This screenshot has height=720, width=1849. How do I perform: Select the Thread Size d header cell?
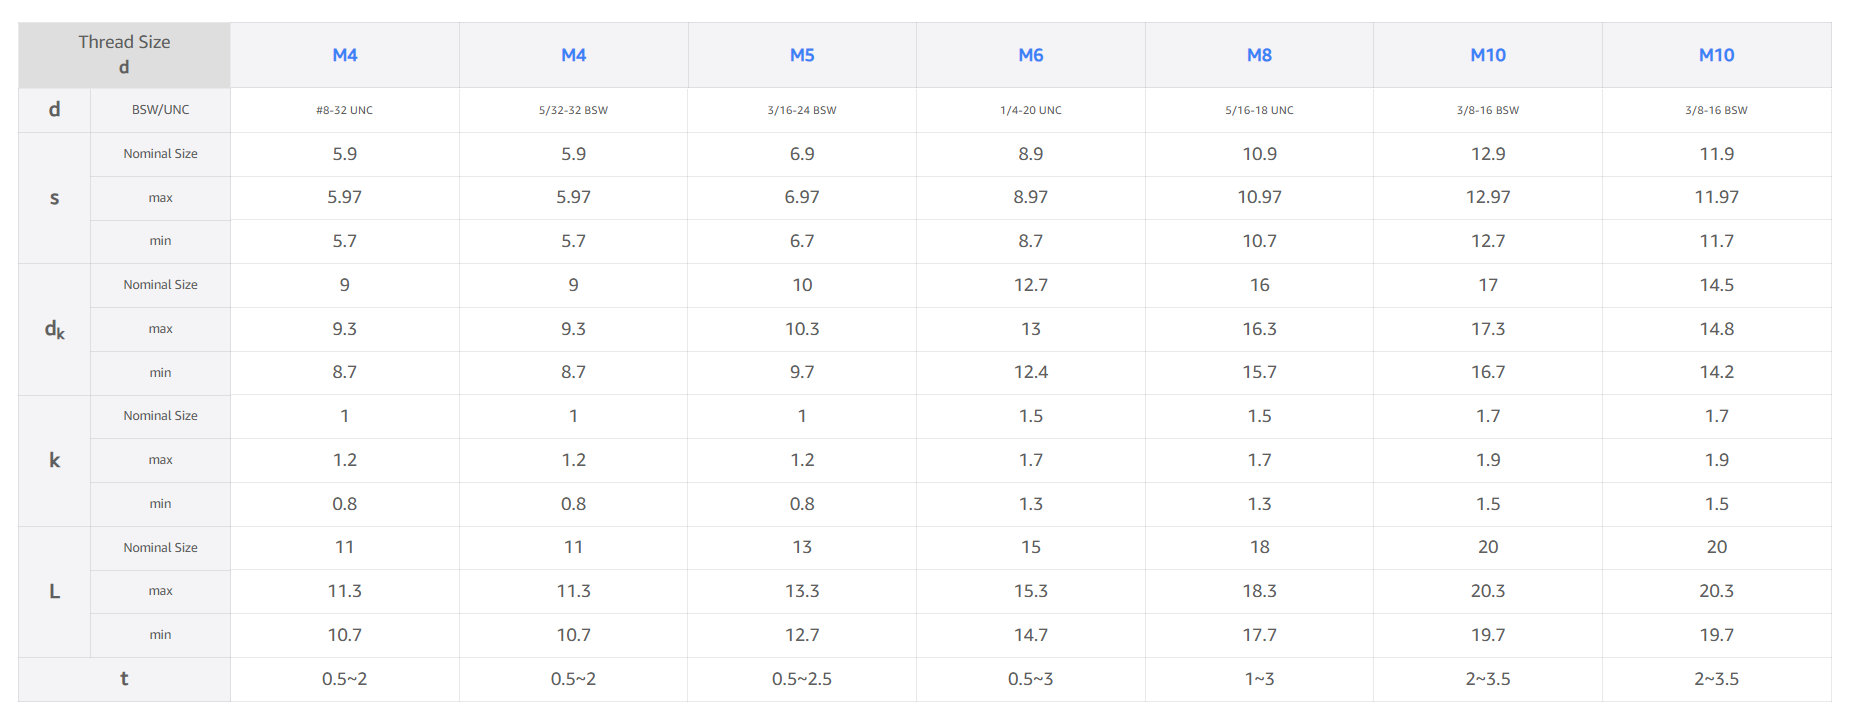124,55
